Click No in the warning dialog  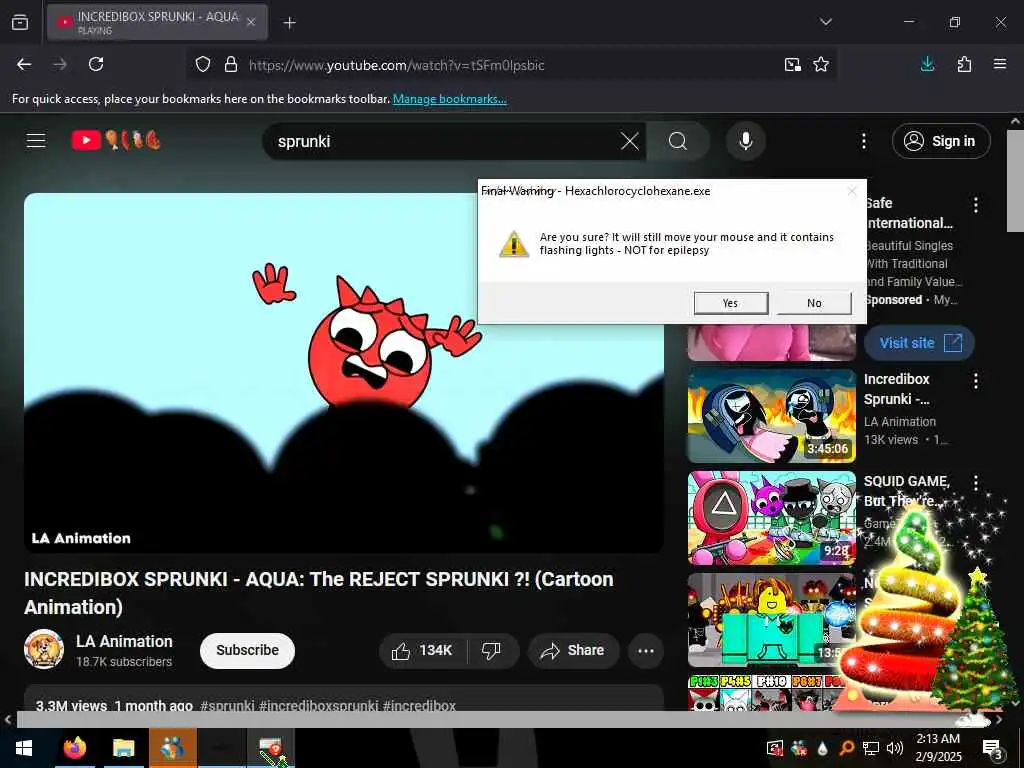[x=814, y=303]
